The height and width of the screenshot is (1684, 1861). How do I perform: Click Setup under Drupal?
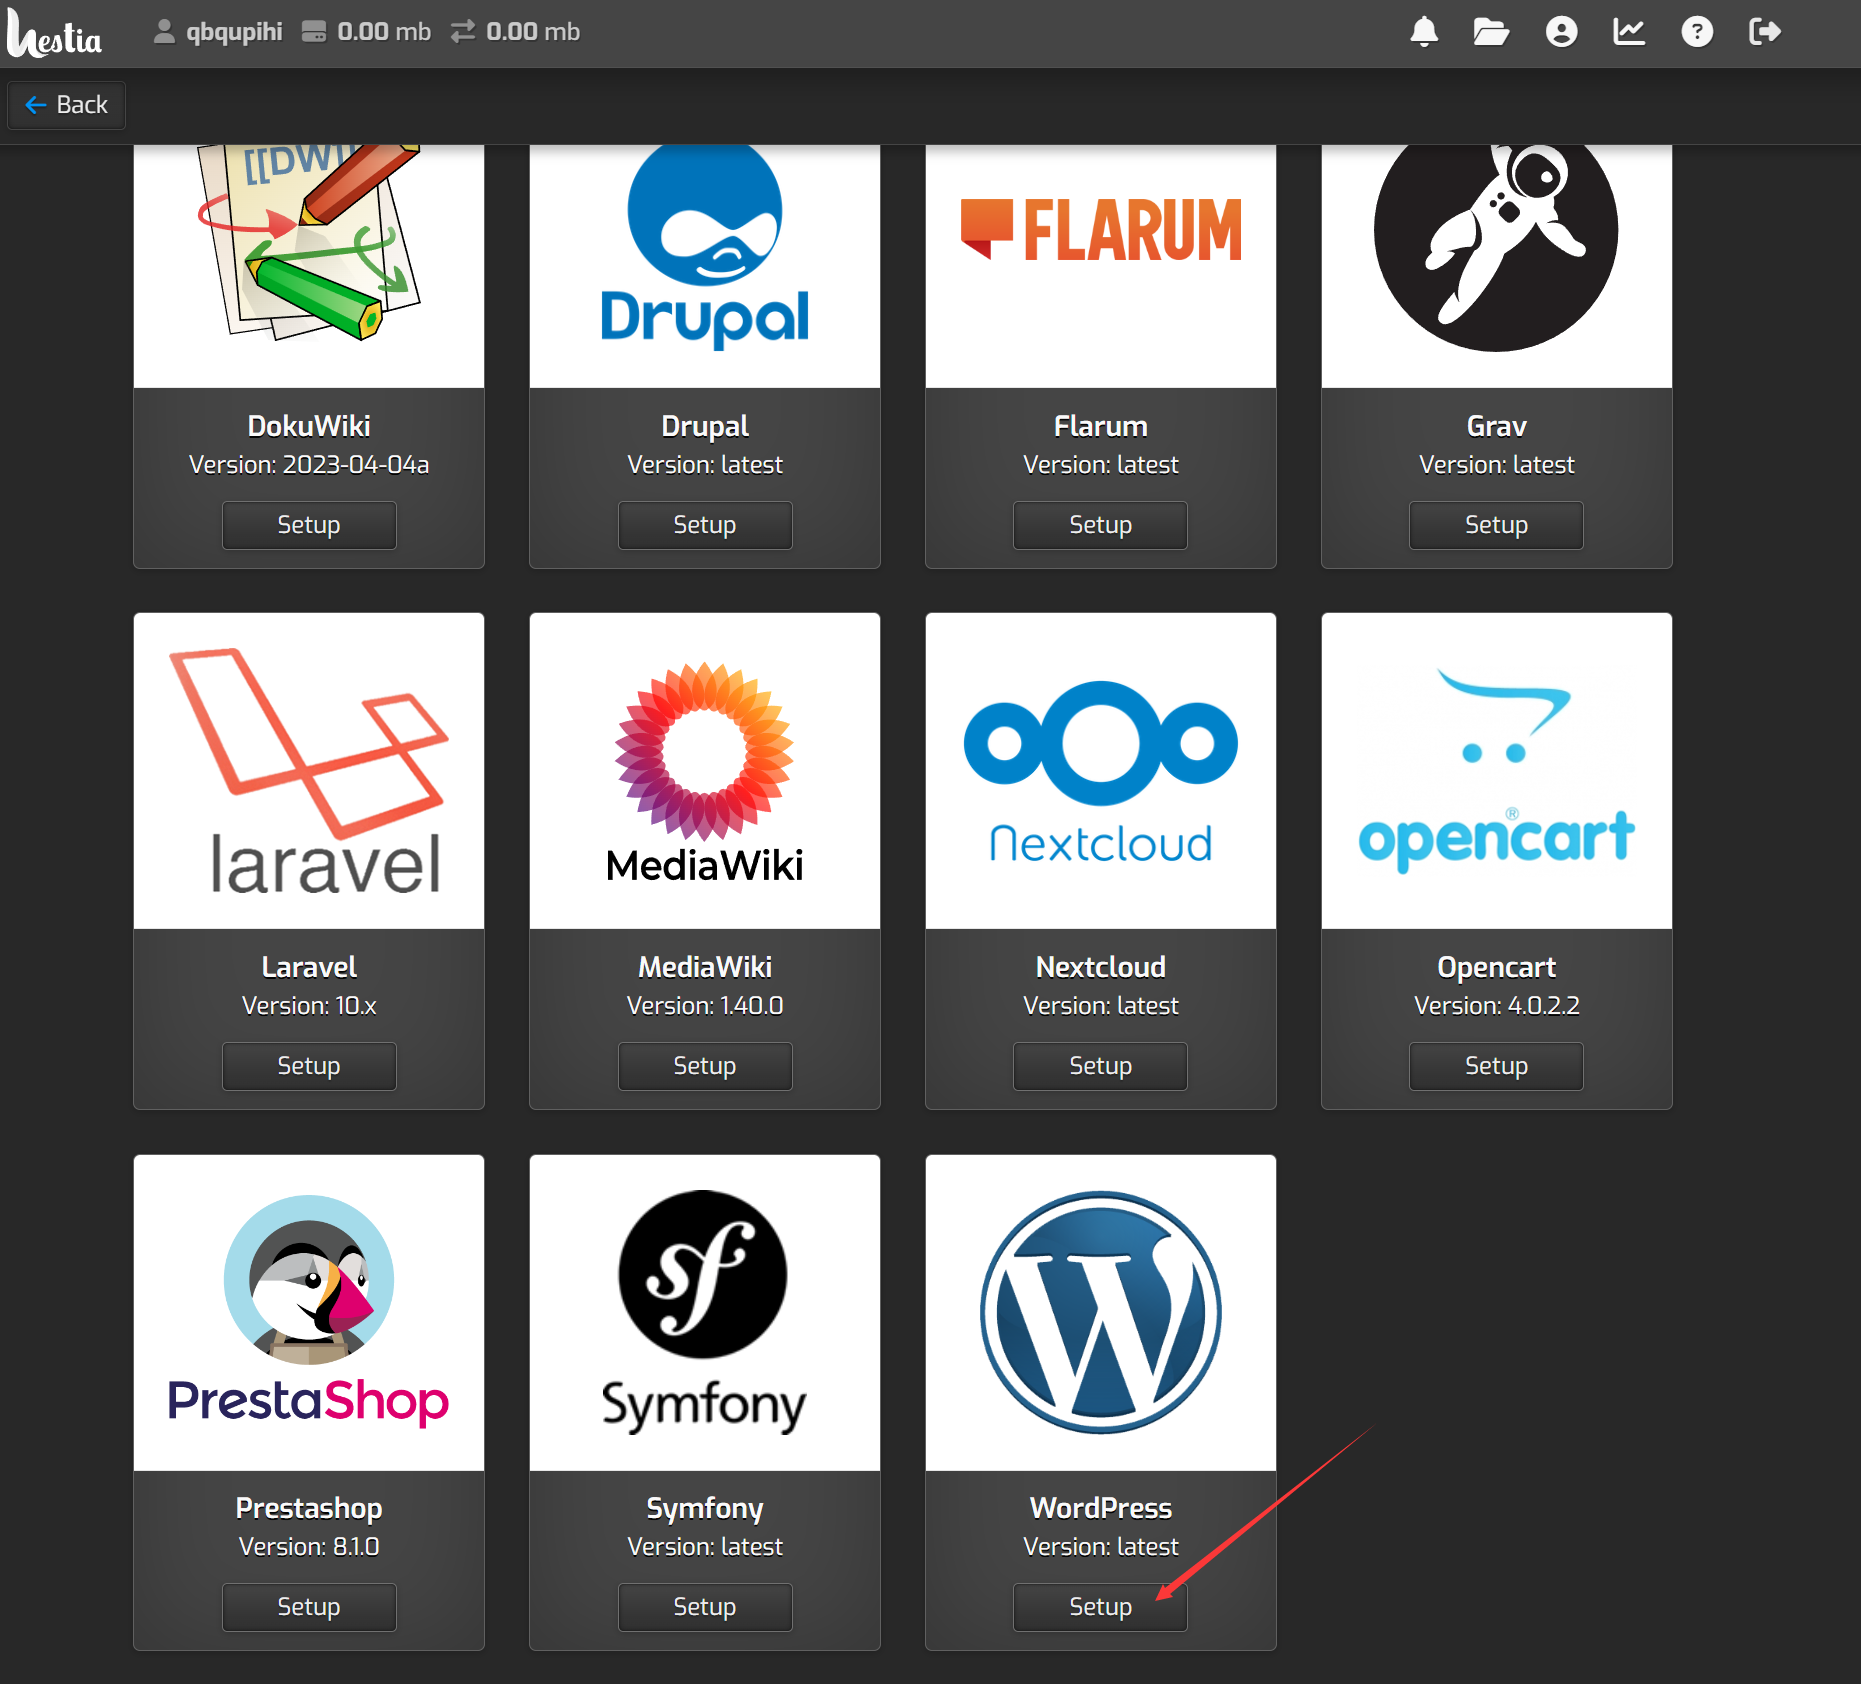705,525
